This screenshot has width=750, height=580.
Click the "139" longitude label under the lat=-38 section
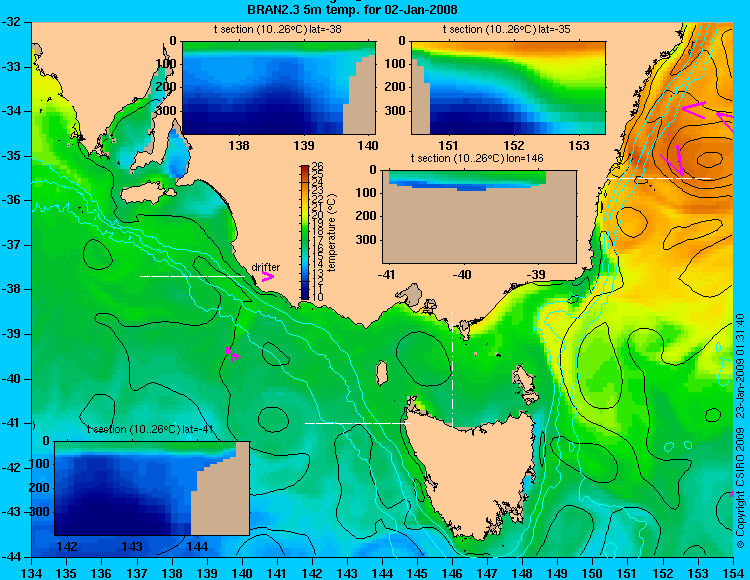click(304, 145)
